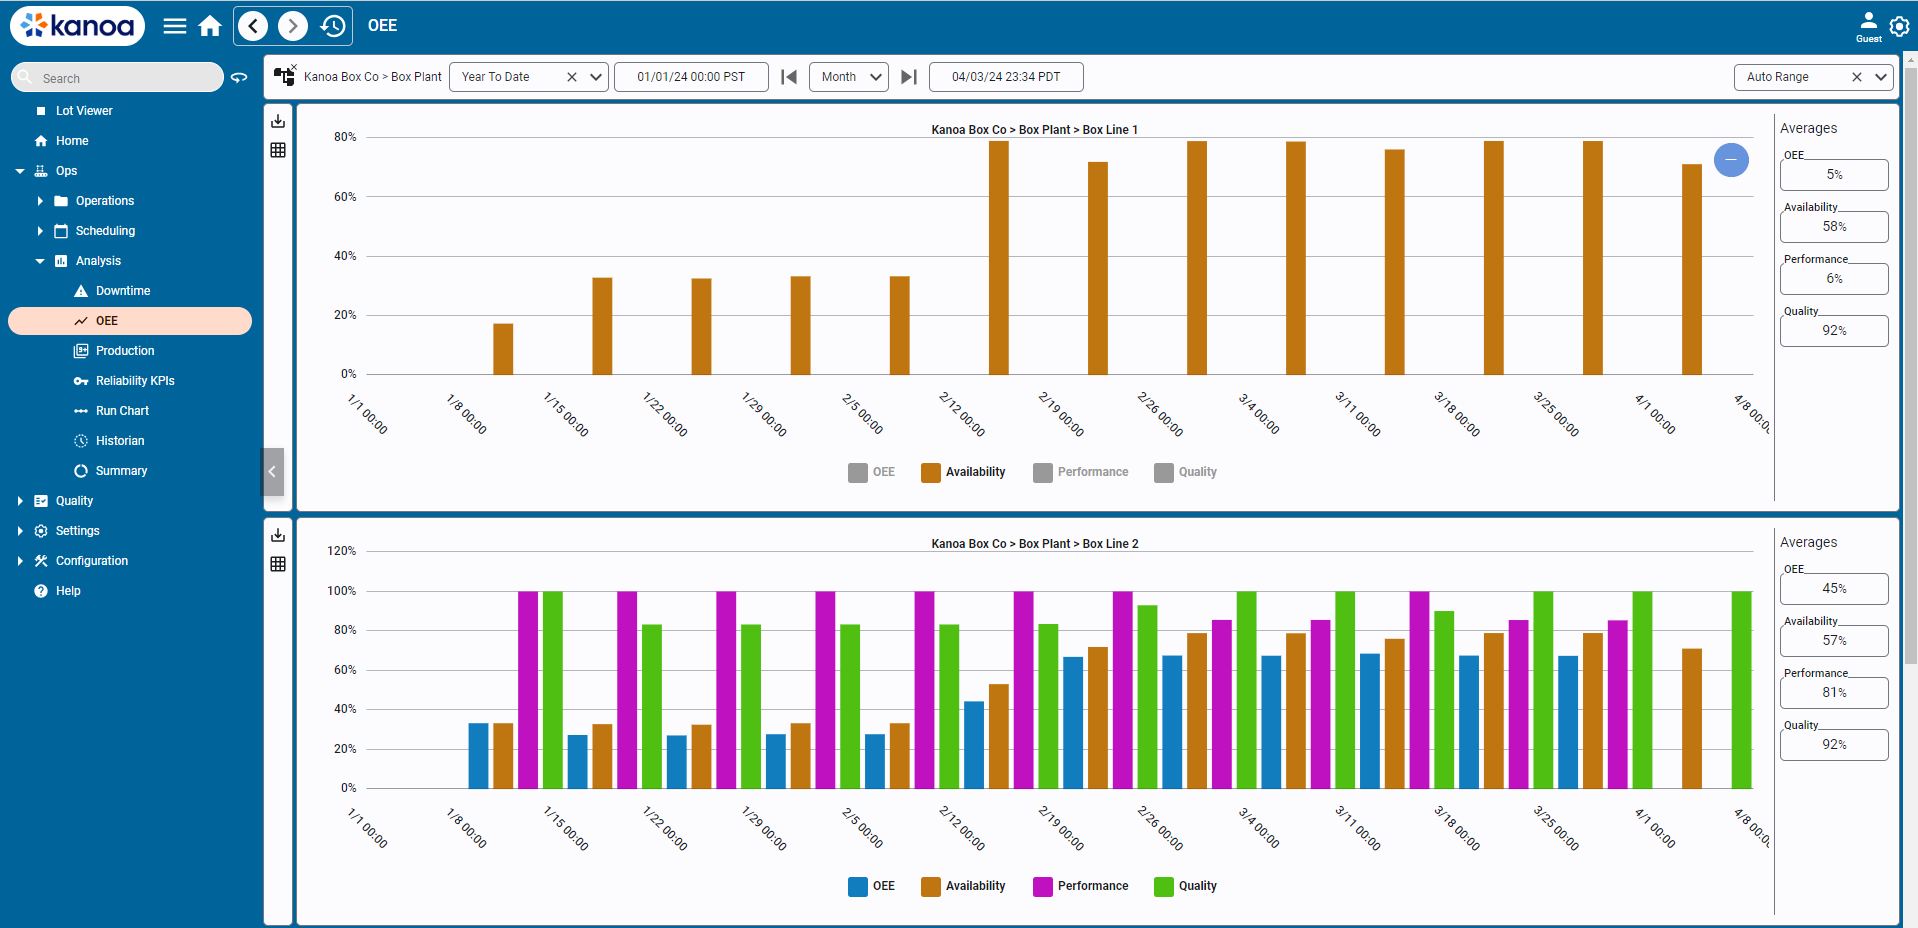
Task: Click the end date field 04/03/24
Action: tap(1006, 77)
